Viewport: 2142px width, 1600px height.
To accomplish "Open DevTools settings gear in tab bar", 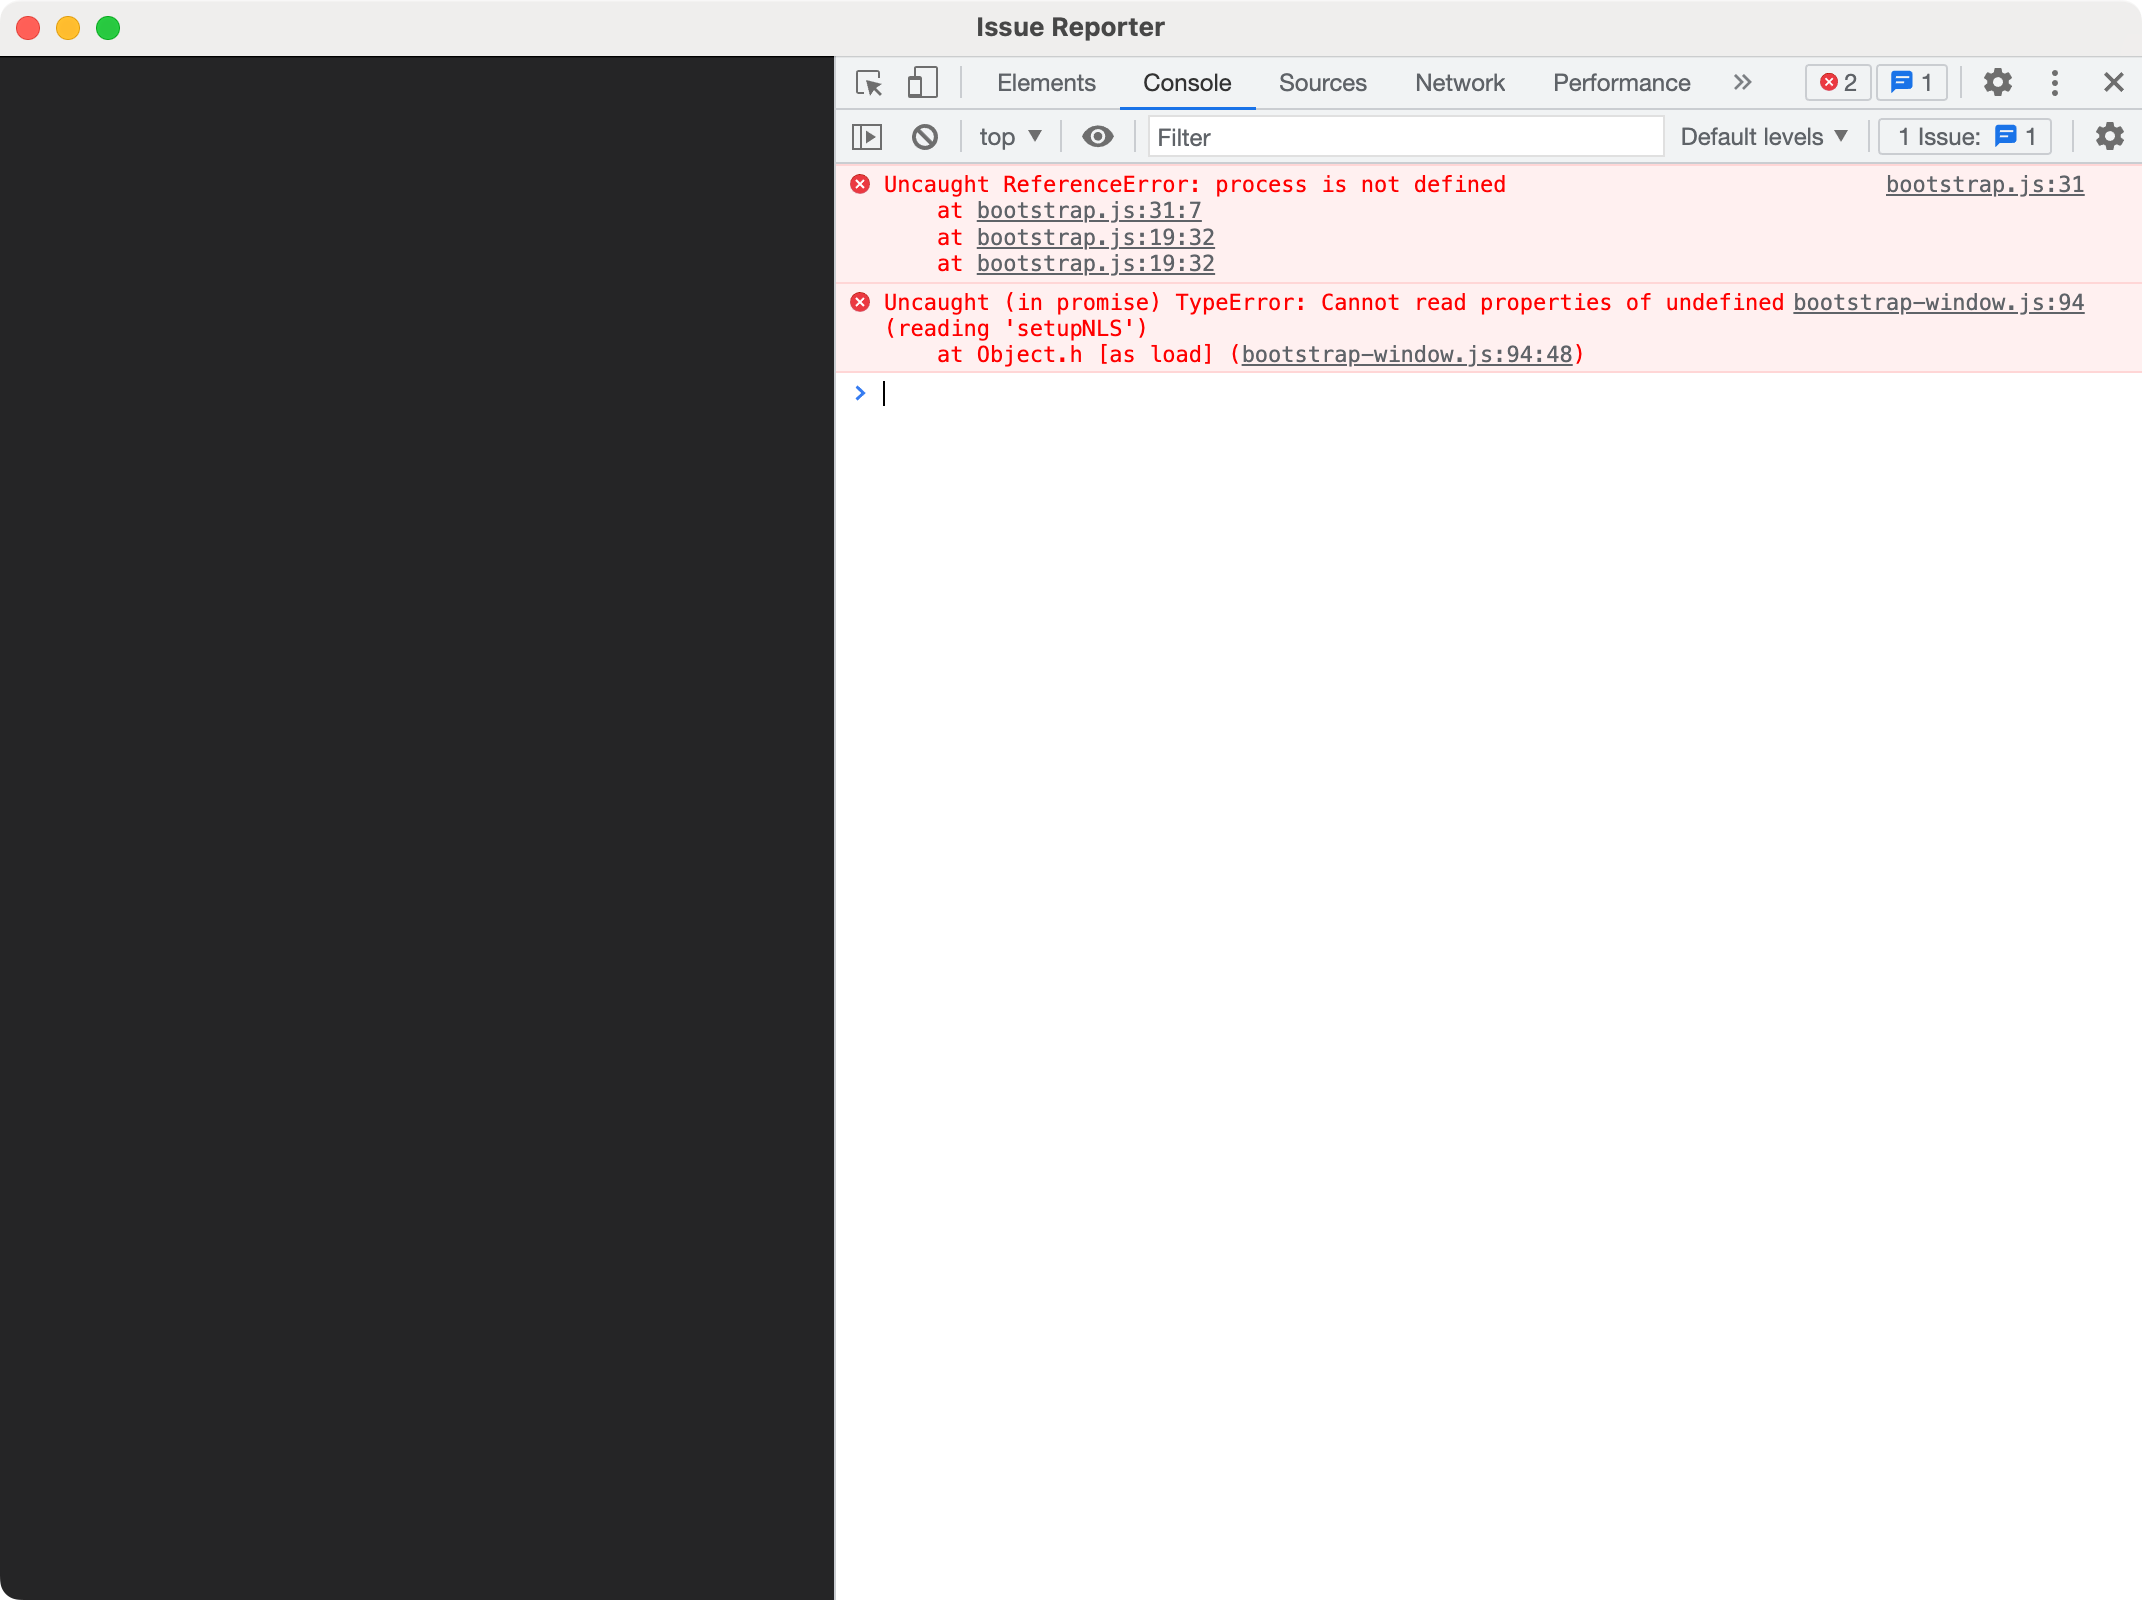I will pyautogui.click(x=1997, y=83).
